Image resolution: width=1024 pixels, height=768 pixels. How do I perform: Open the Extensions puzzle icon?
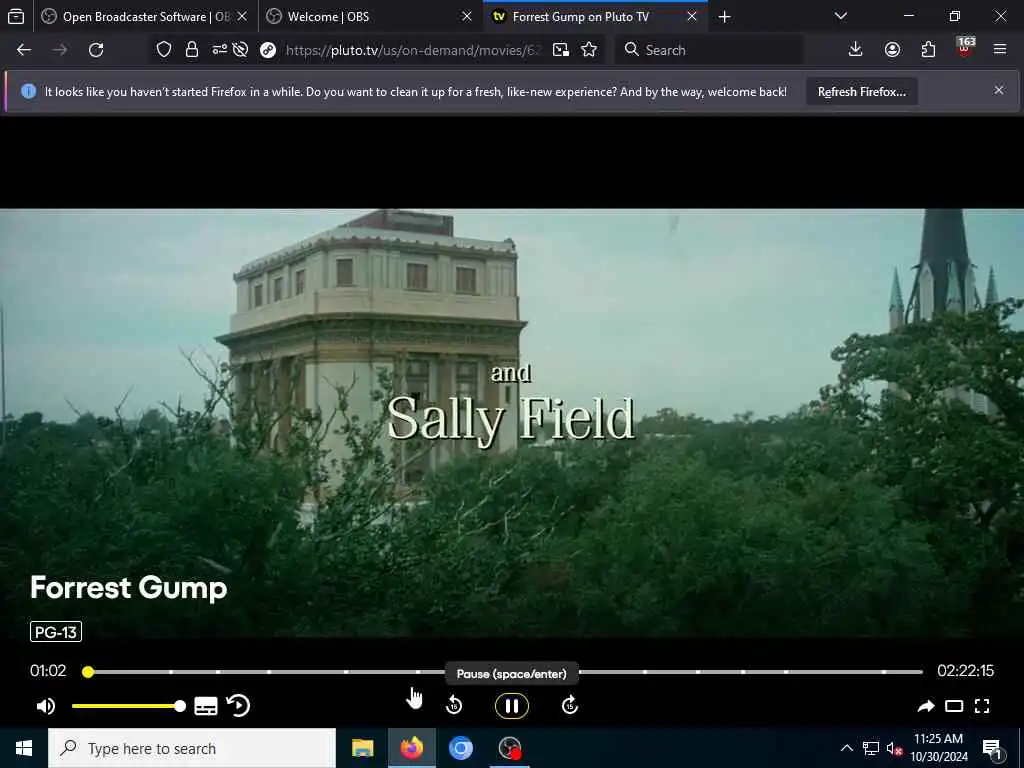[928, 49]
